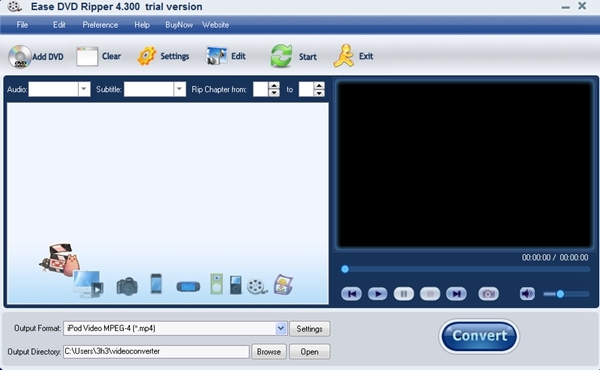
Task: Click the computer monitor device icon
Action: coord(88,284)
